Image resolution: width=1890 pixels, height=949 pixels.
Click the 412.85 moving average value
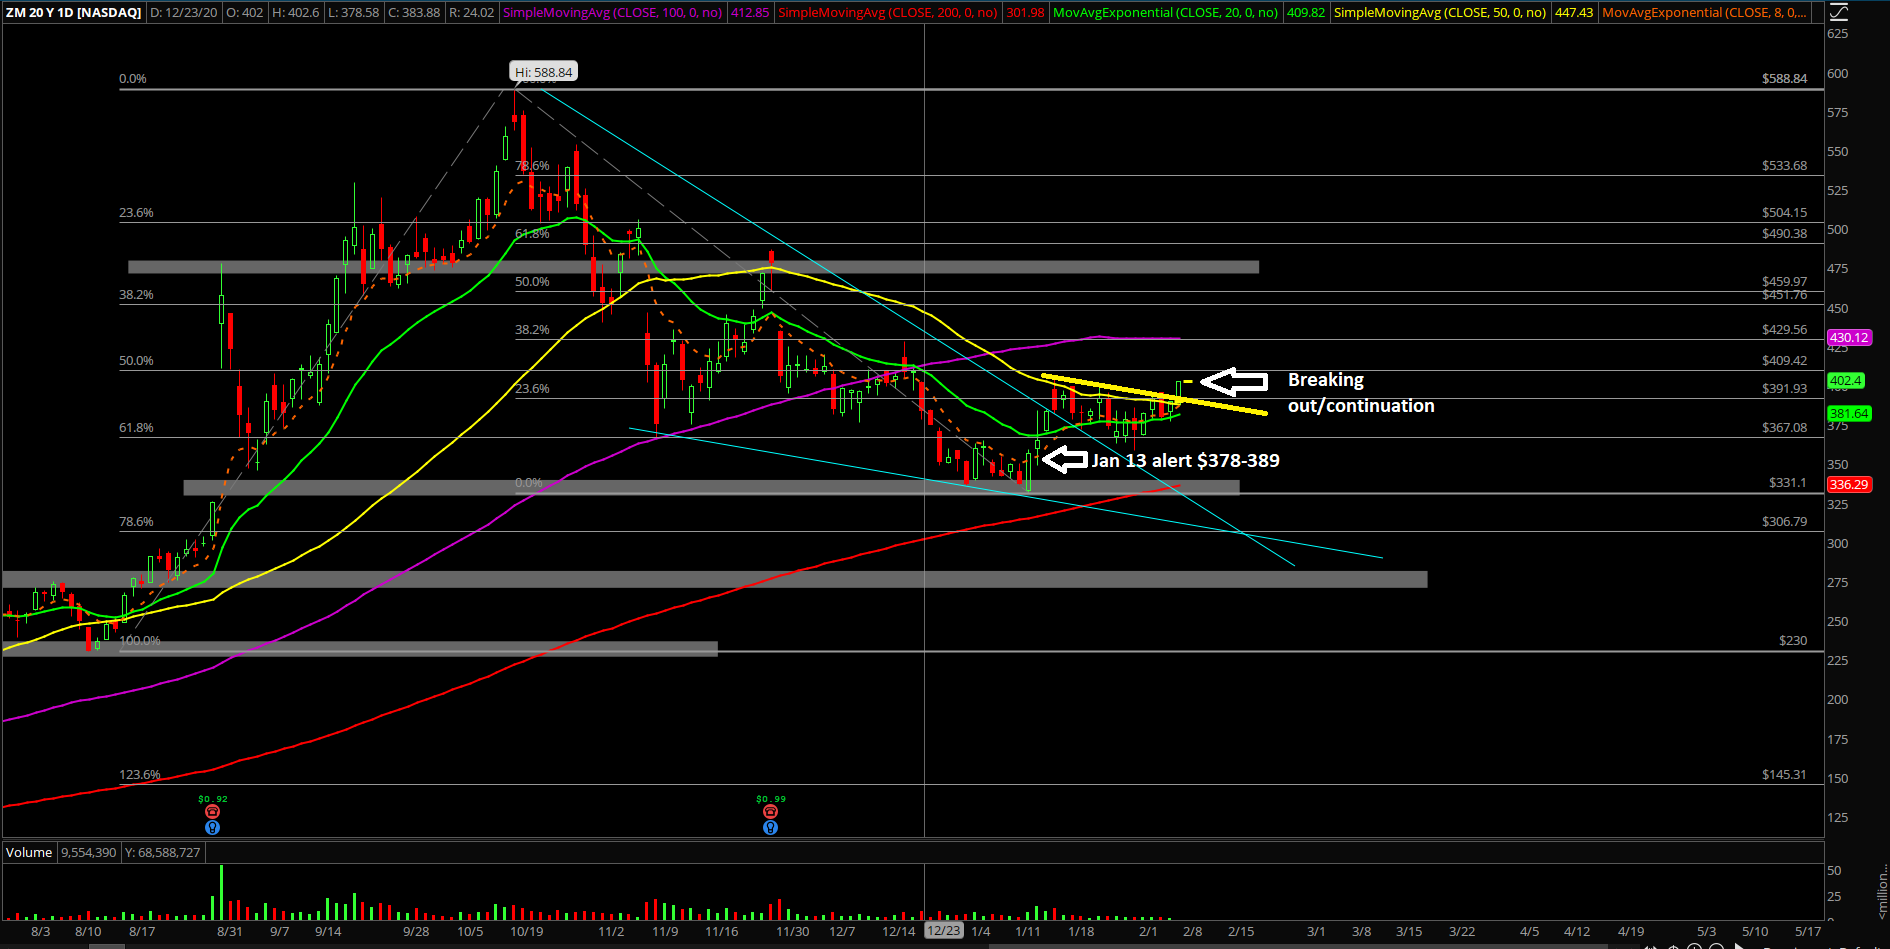[x=750, y=13]
